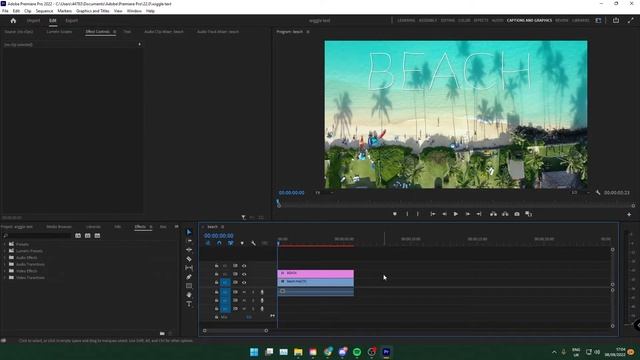Open the Sequence menu
Screen dimensions: 640x360
tap(44, 11)
